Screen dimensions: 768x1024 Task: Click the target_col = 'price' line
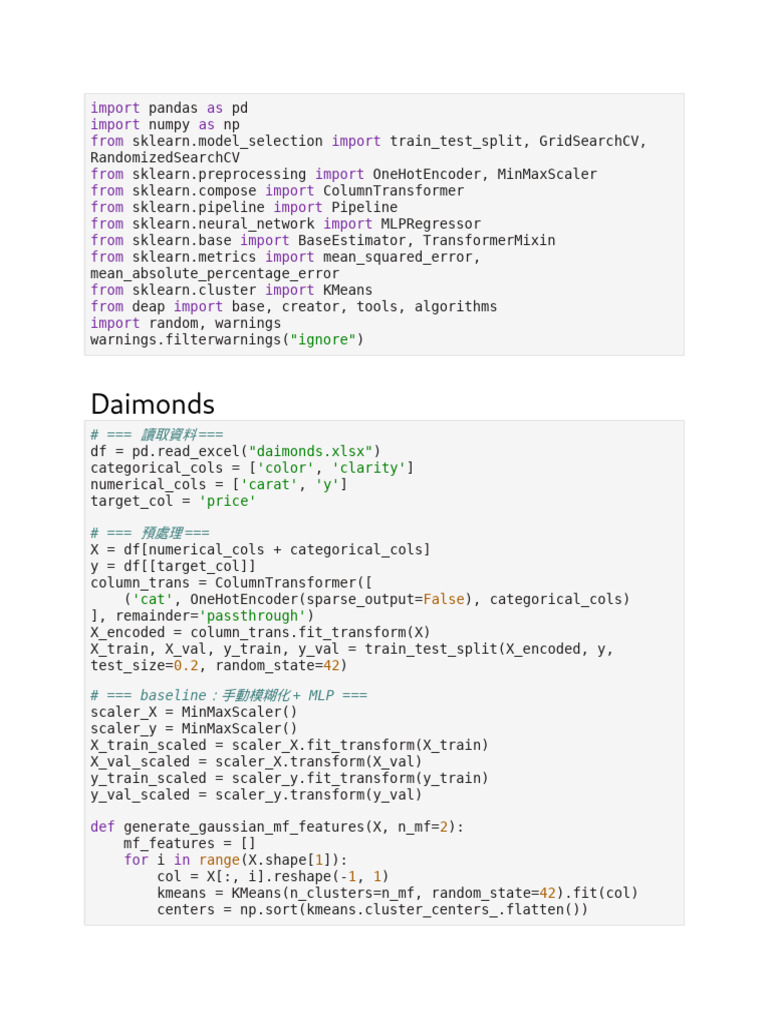pyautogui.click(x=173, y=501)
